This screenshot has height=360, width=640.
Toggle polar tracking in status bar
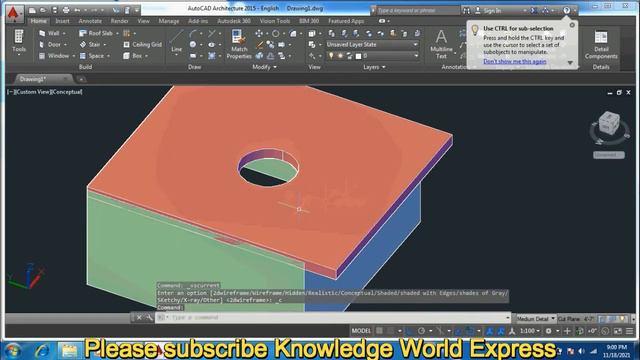pos(421,331)
